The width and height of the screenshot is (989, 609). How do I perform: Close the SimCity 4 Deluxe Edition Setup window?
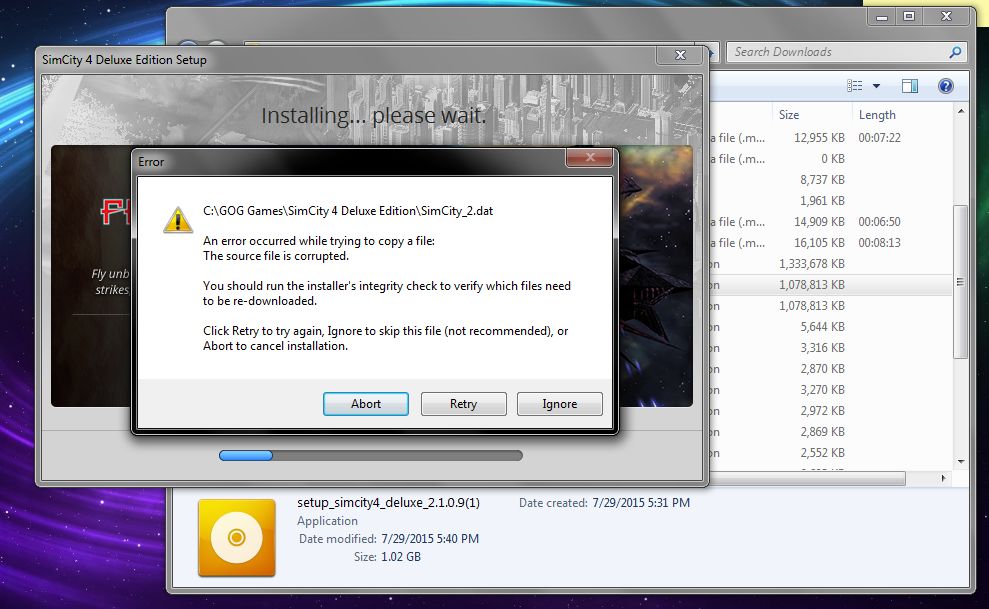coord(680,55)
